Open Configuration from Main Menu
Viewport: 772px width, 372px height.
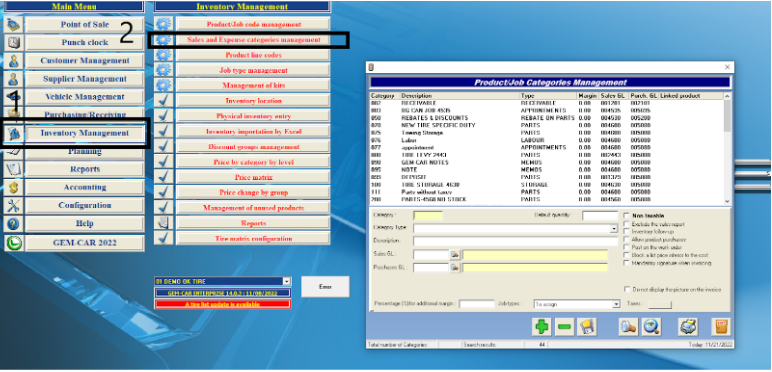(x=85, y=206)
